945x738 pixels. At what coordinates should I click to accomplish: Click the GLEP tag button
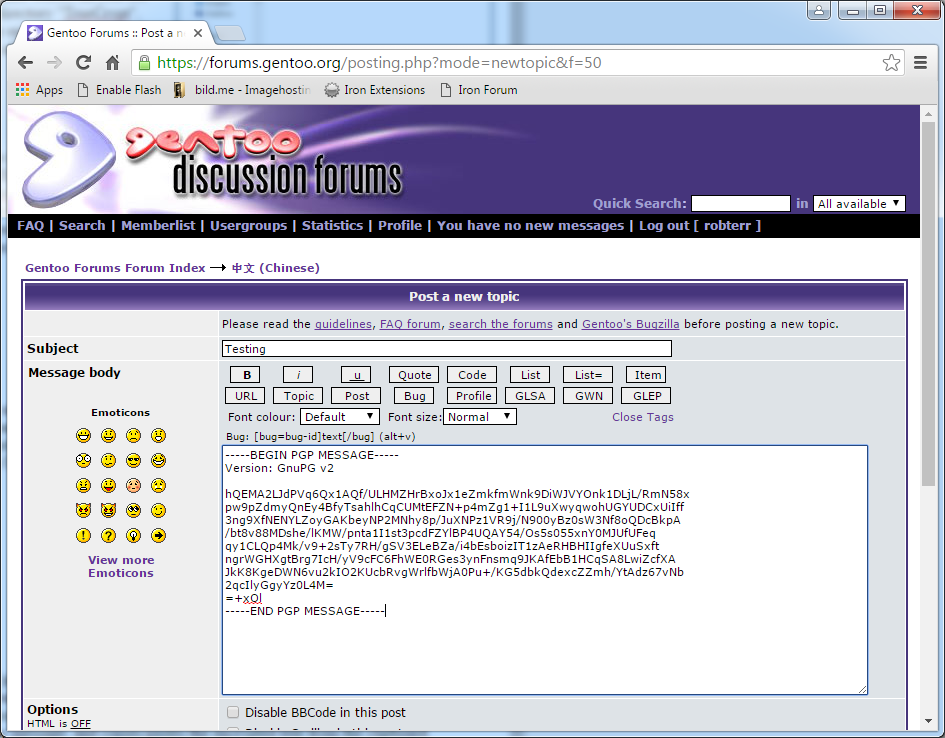click(x=647, y=396)
